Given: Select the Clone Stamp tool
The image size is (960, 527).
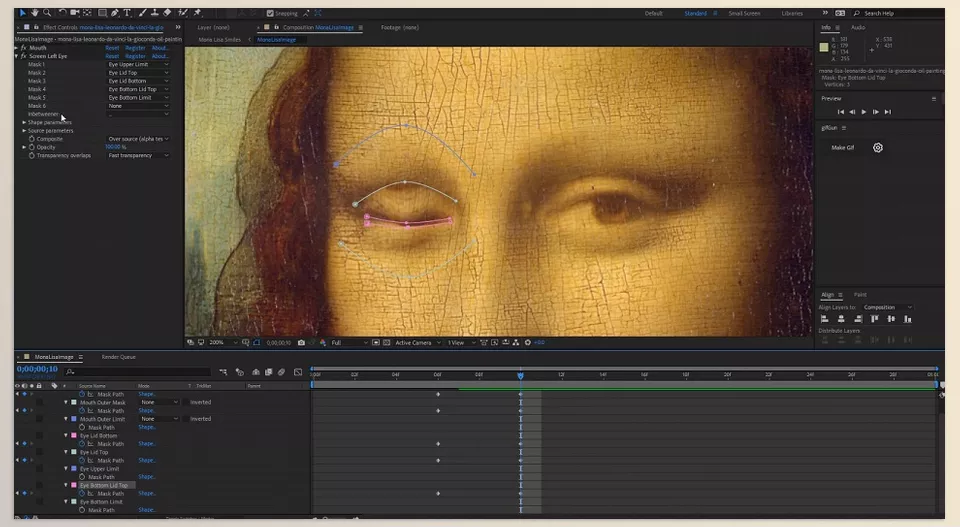Looking at the screenshot, I should (154, 13).
